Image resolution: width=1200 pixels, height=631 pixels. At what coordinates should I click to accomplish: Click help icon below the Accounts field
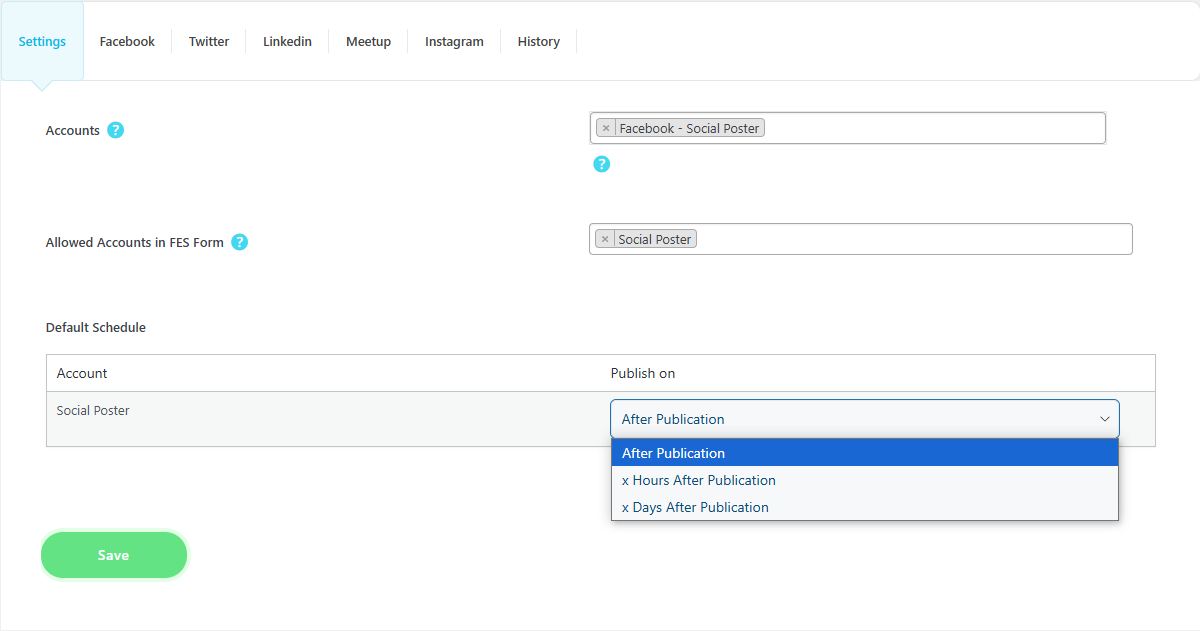pos(601,164)
